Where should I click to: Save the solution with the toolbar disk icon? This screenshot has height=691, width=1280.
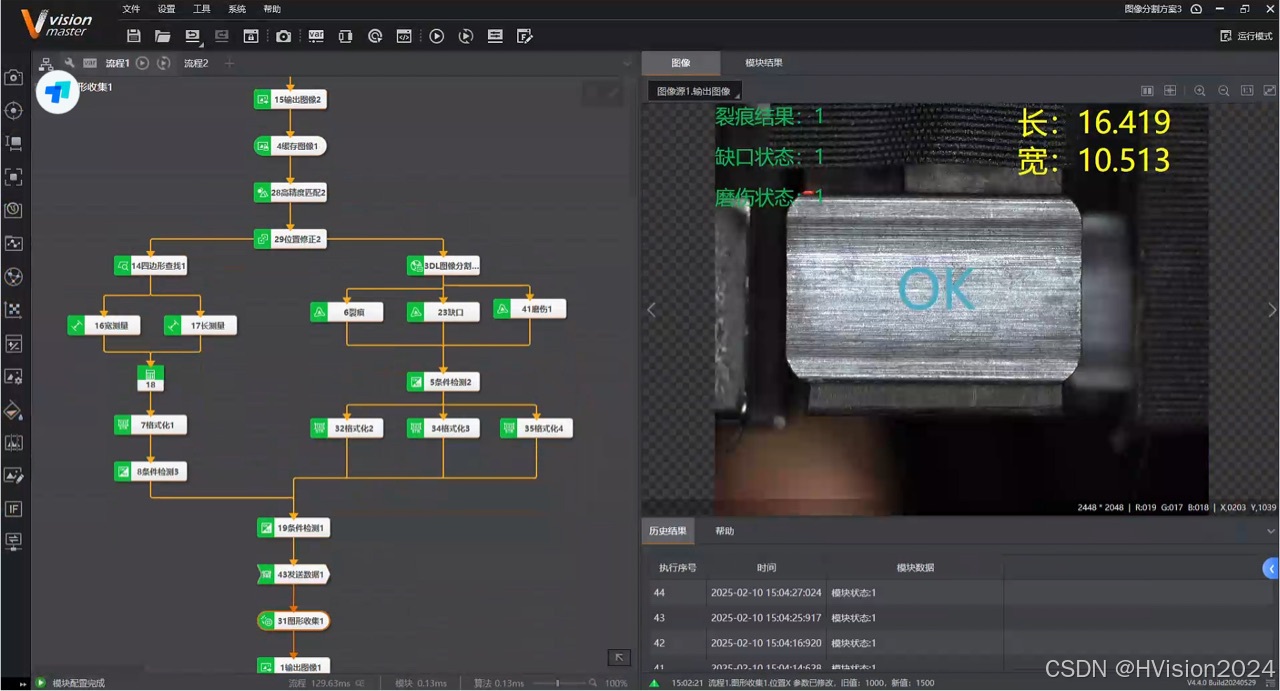pos(133,36)
